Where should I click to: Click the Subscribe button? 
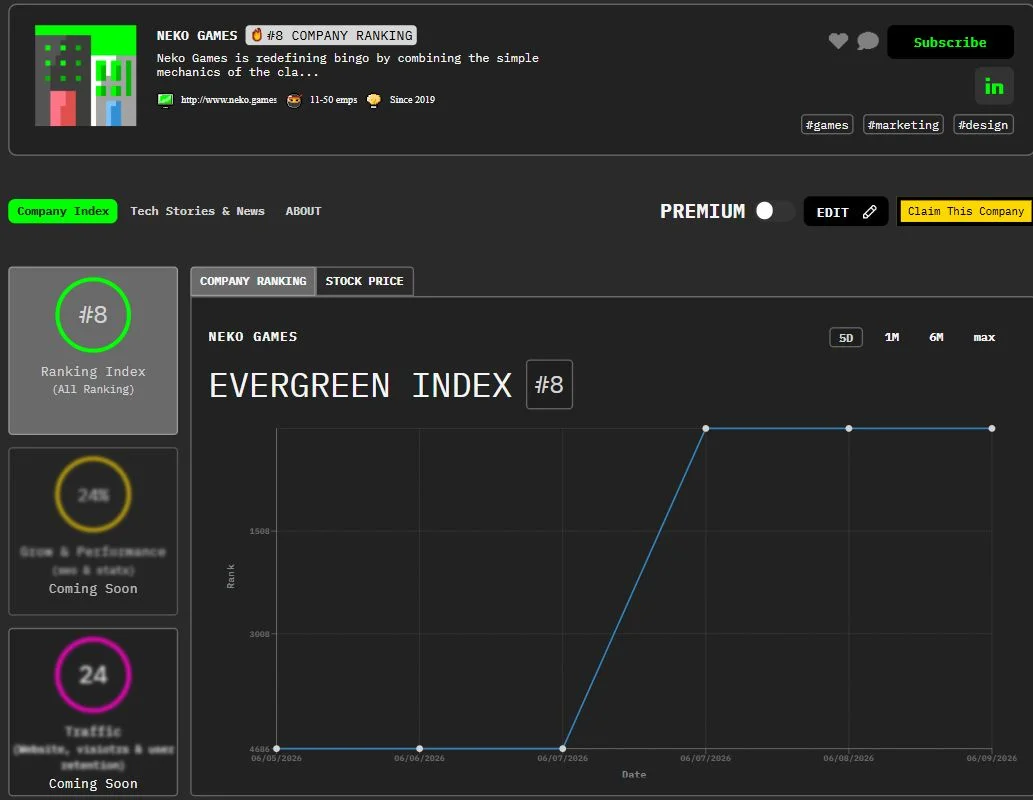click(950, 42)
